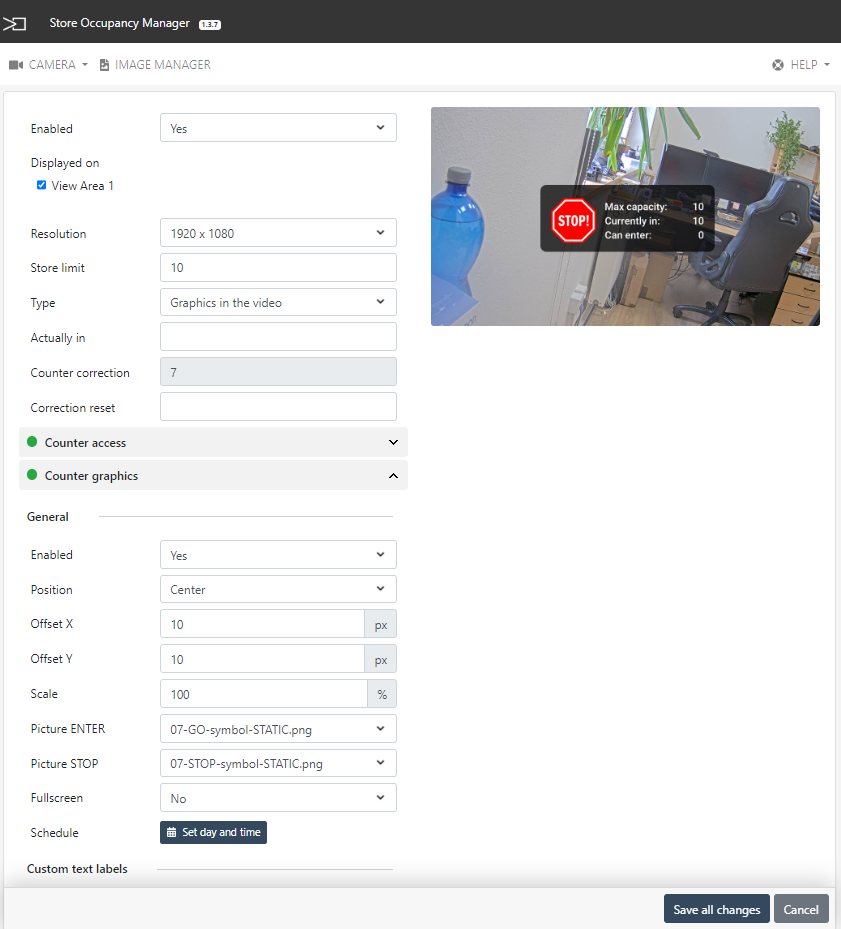This screenshot has height=929, width=841.
Task: Click the camera icon in menu bar
Action: (16, 65)
